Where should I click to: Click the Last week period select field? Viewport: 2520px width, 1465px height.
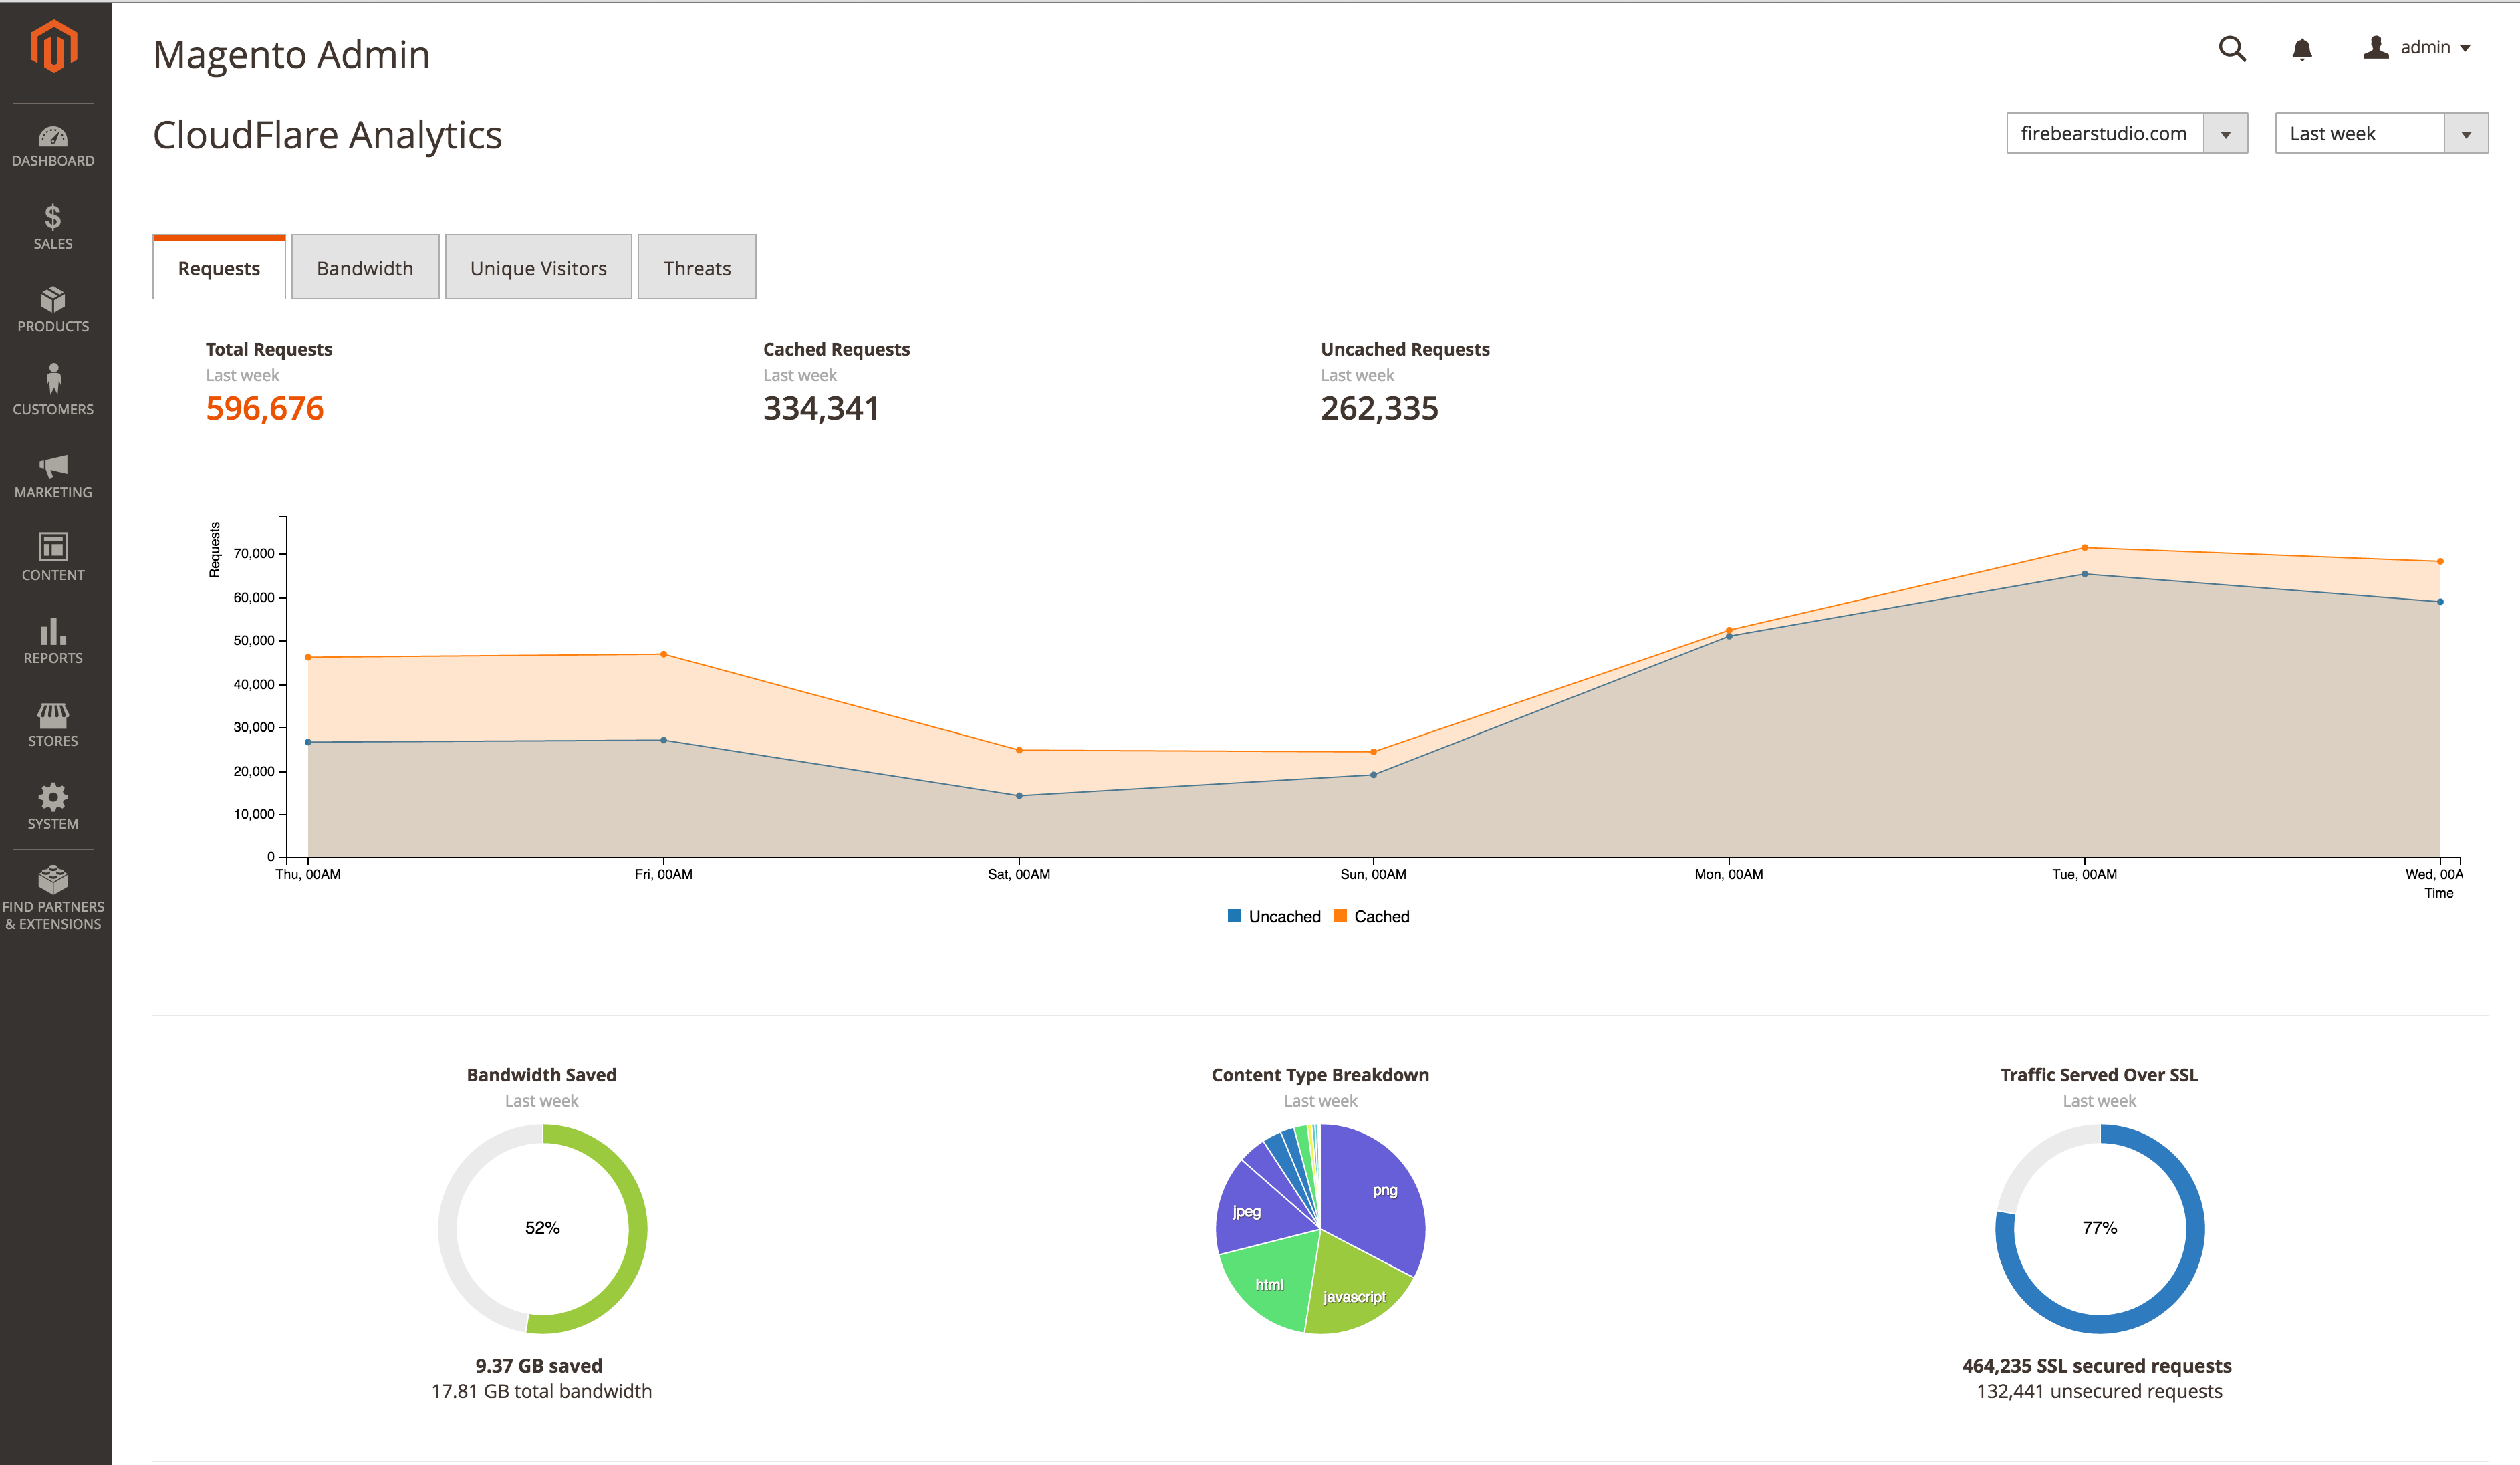[x=2381, y=134]
